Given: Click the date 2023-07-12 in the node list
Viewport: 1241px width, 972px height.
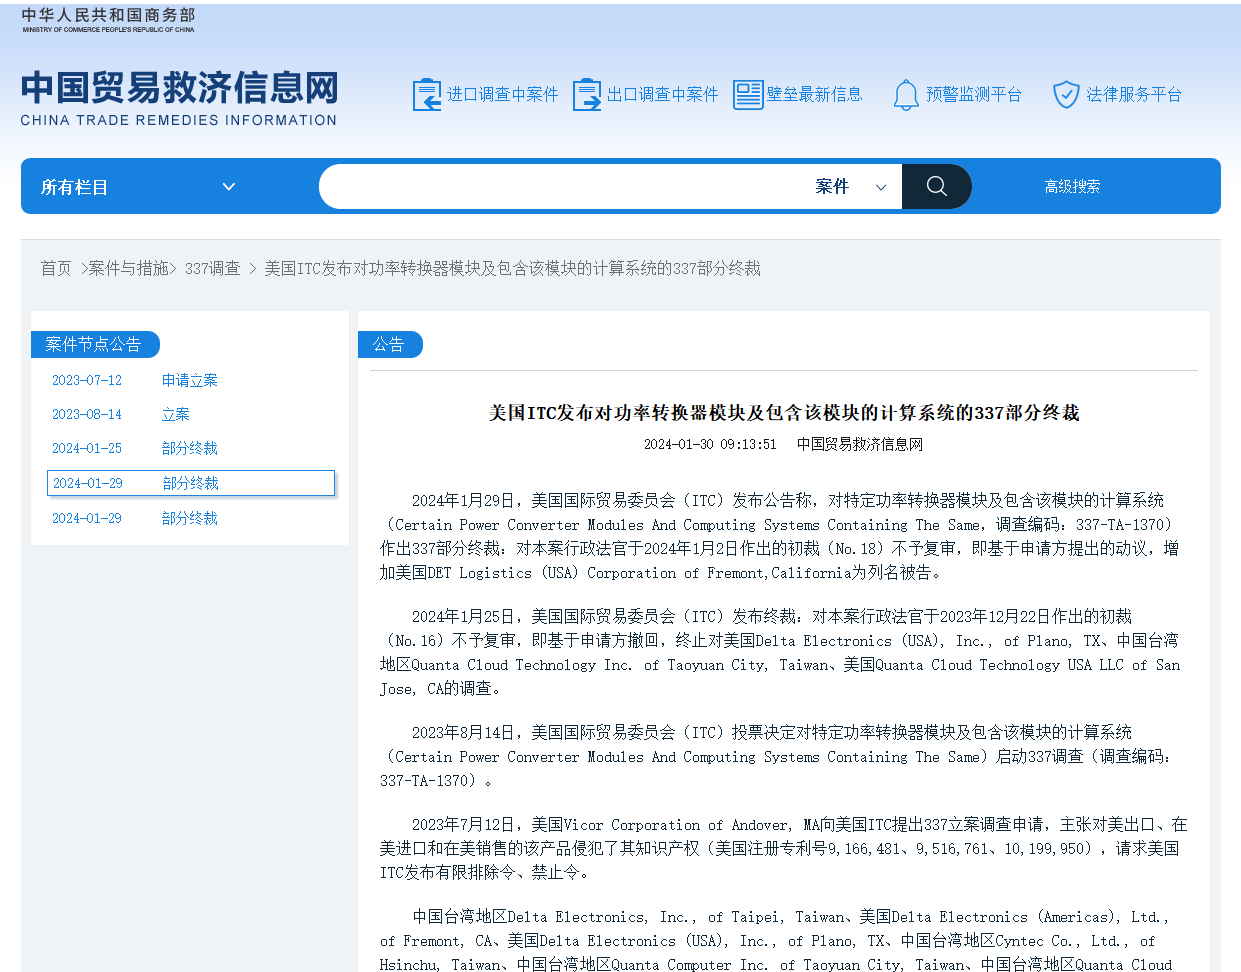Looking at the screenshot, I should coord(87,380).
